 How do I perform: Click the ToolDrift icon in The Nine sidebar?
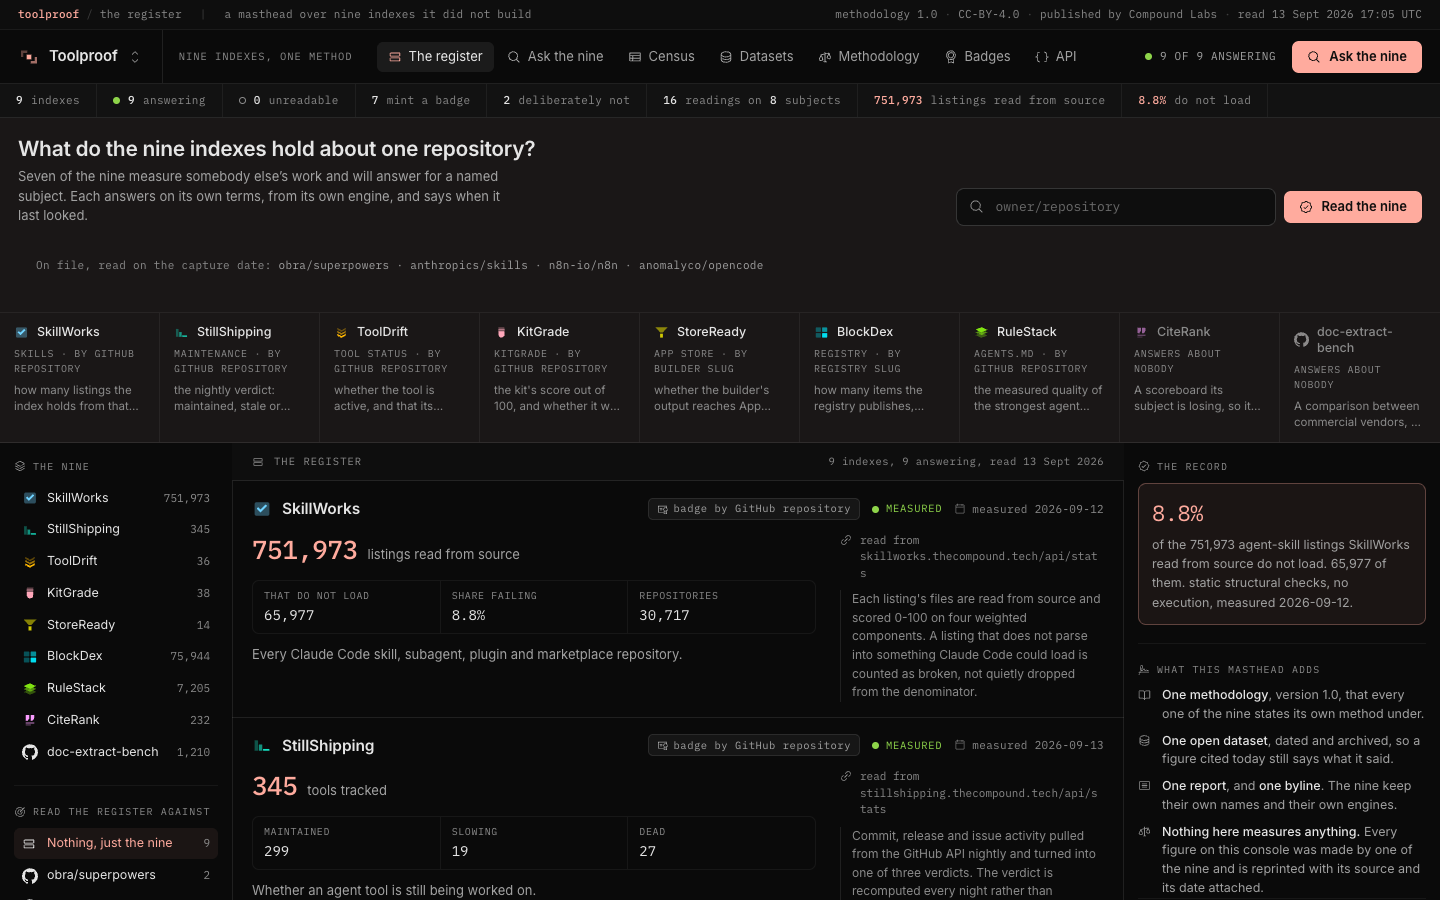(x=30, y=561)
